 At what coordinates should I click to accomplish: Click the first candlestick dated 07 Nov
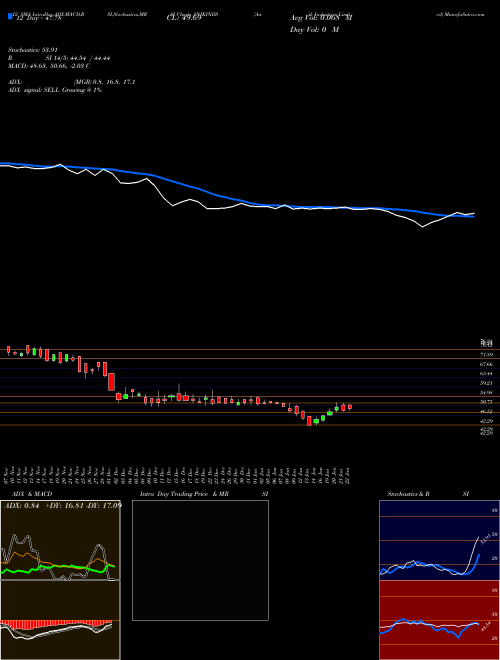(x=8, y=350)
